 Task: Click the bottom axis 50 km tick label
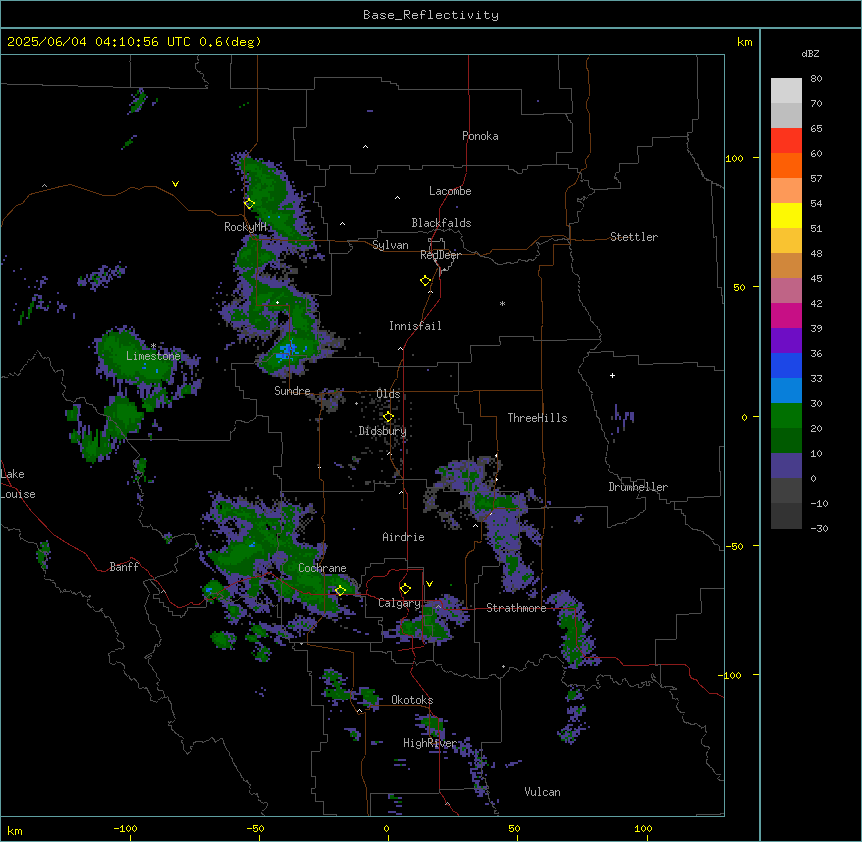[x=515, y=828]
